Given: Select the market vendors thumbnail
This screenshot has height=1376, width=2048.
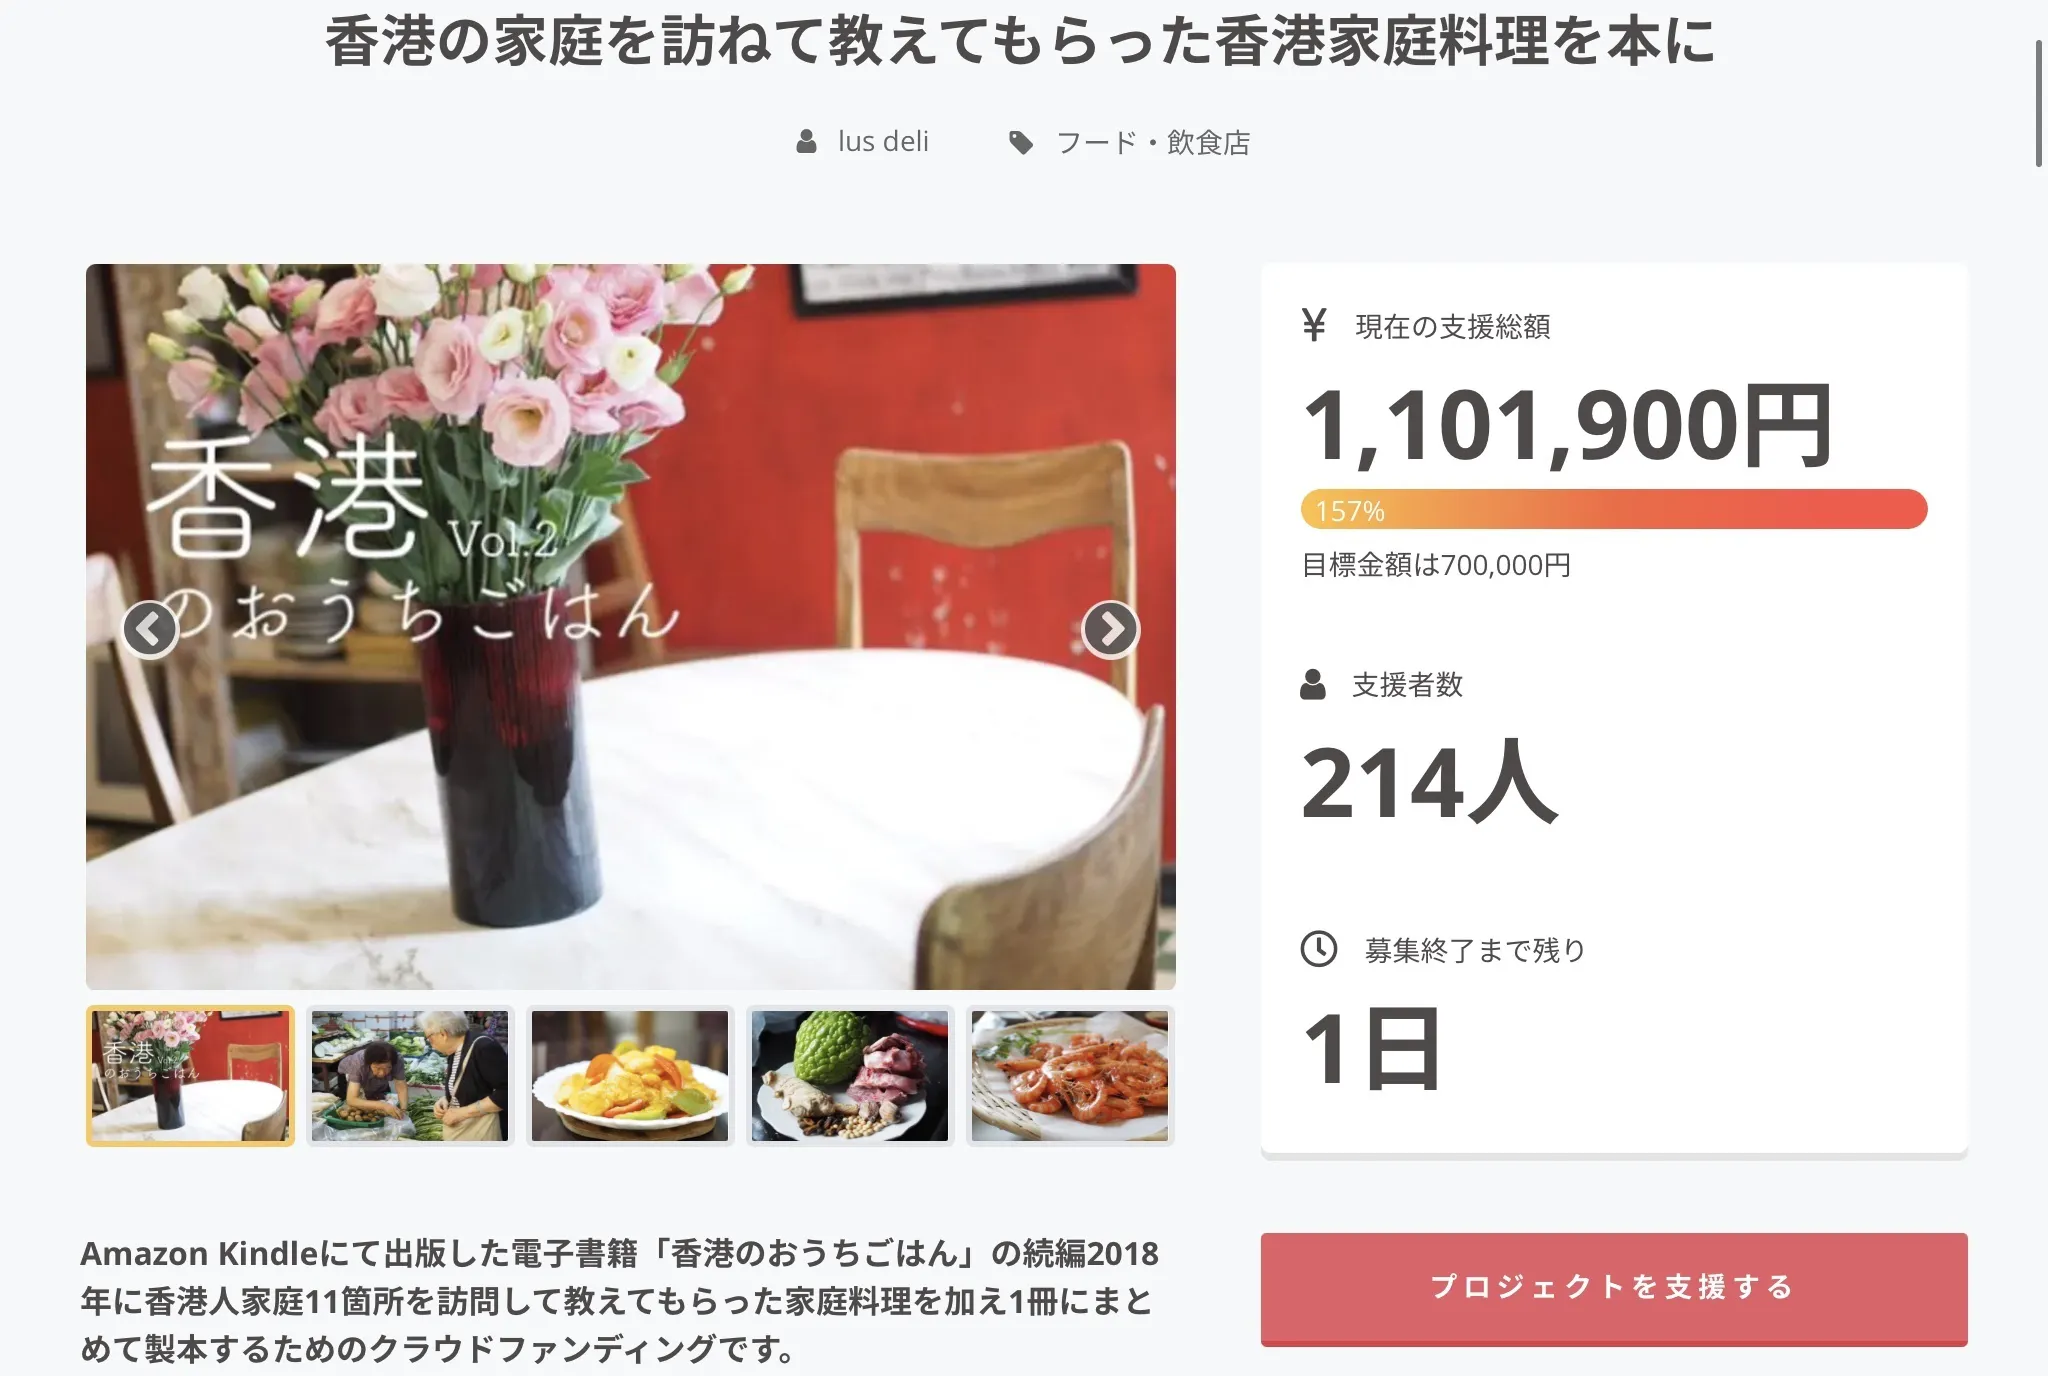Looking at the screenshot, I should pyautogui.click(x=410, y=1076).
